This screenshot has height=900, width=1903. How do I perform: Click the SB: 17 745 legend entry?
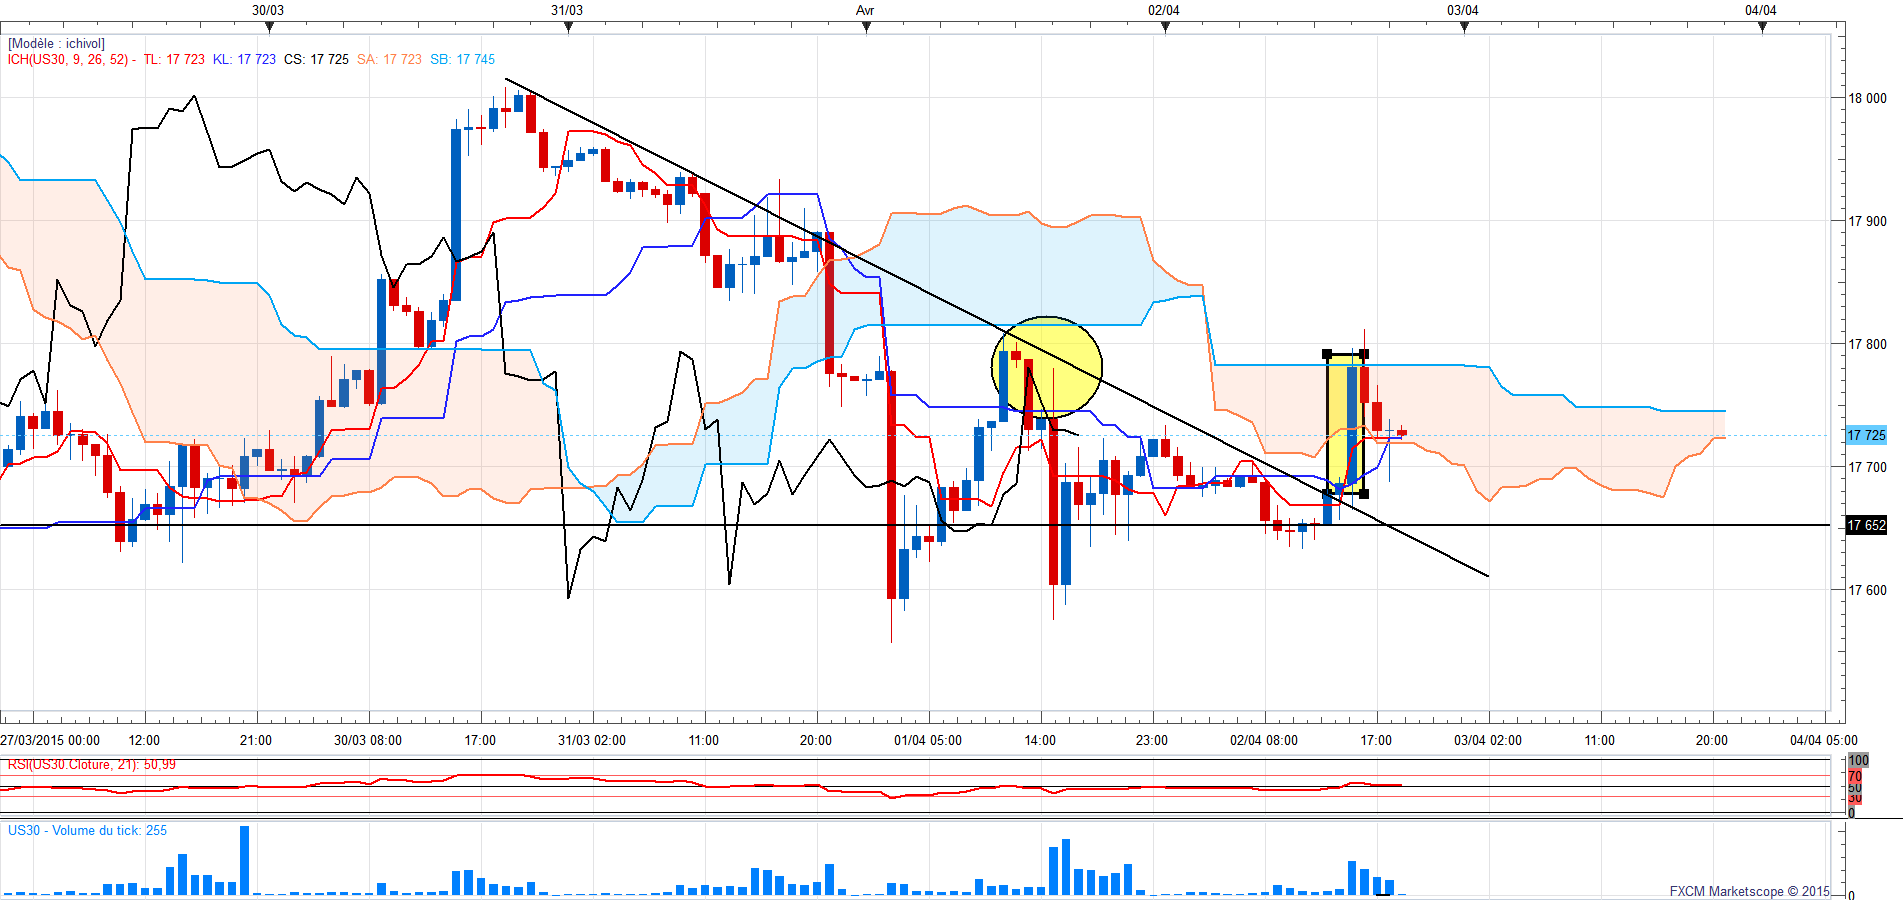tap(462, 59)
